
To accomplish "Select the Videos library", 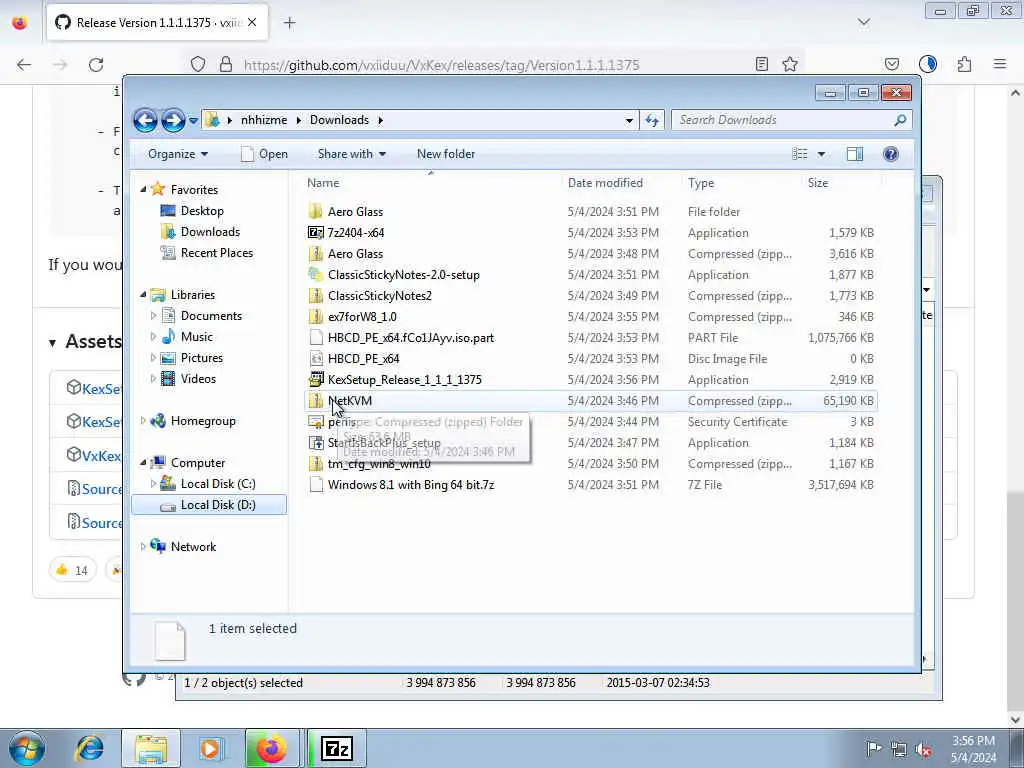I will [x=198, y=379].
